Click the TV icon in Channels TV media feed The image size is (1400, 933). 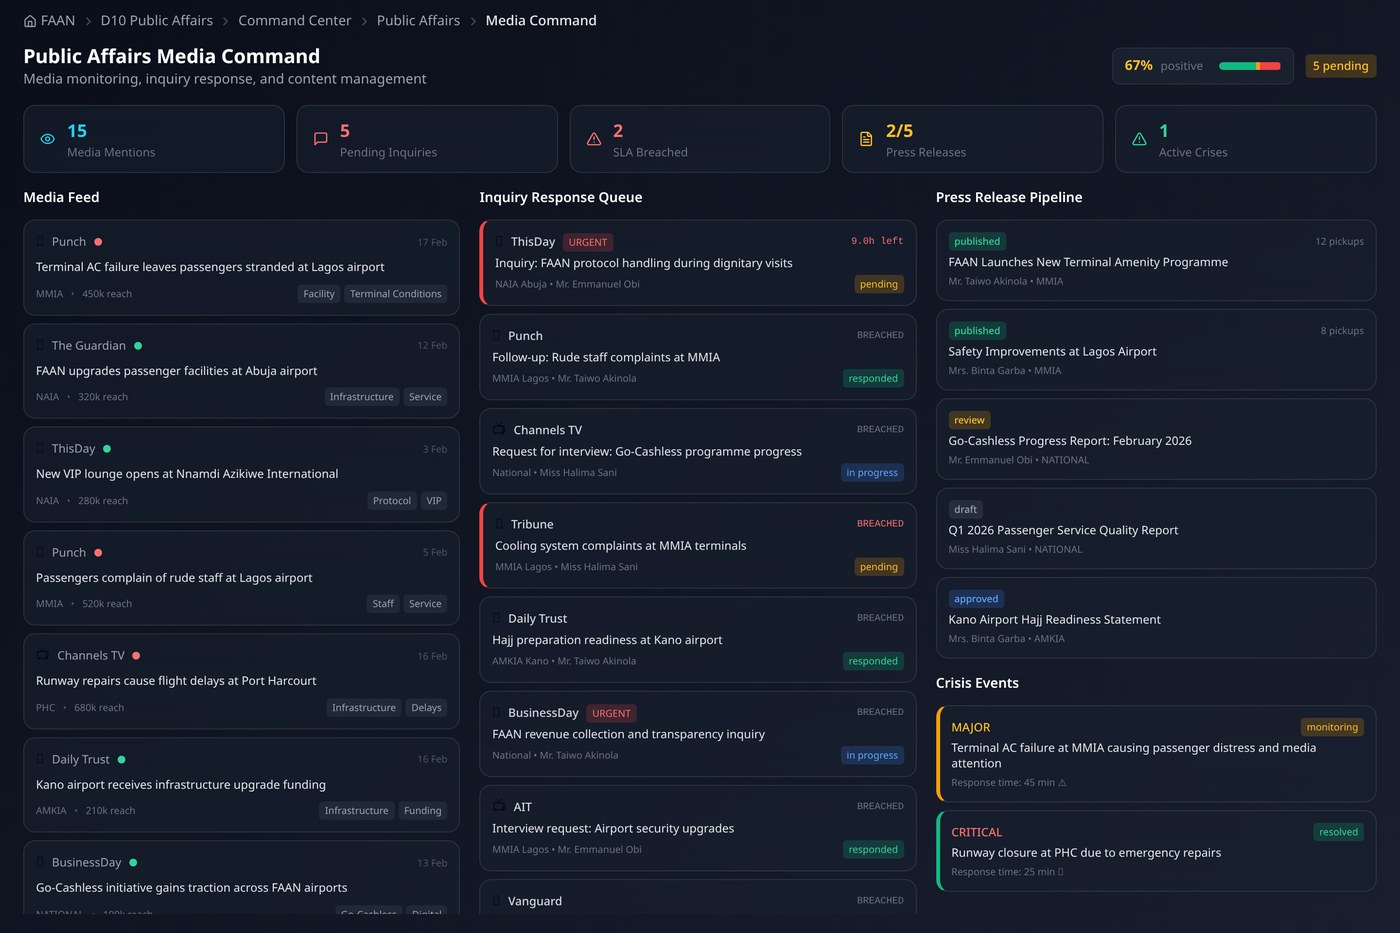[x=43, y=656]
